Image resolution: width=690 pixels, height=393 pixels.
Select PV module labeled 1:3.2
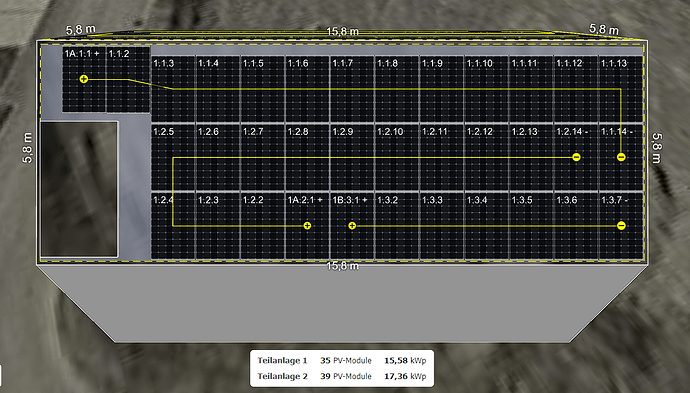click(397, 226)
